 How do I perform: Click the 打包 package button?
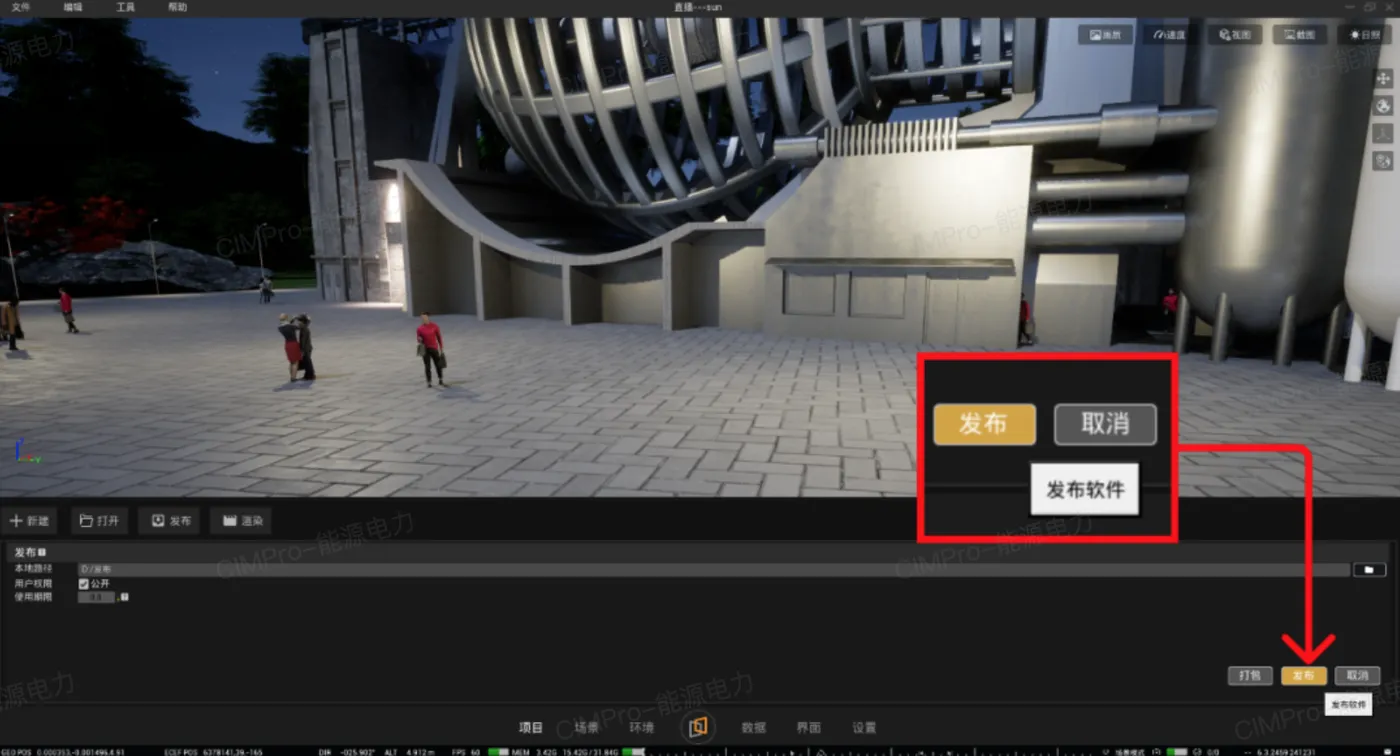pyautogui.click(x=1250, y=676)
